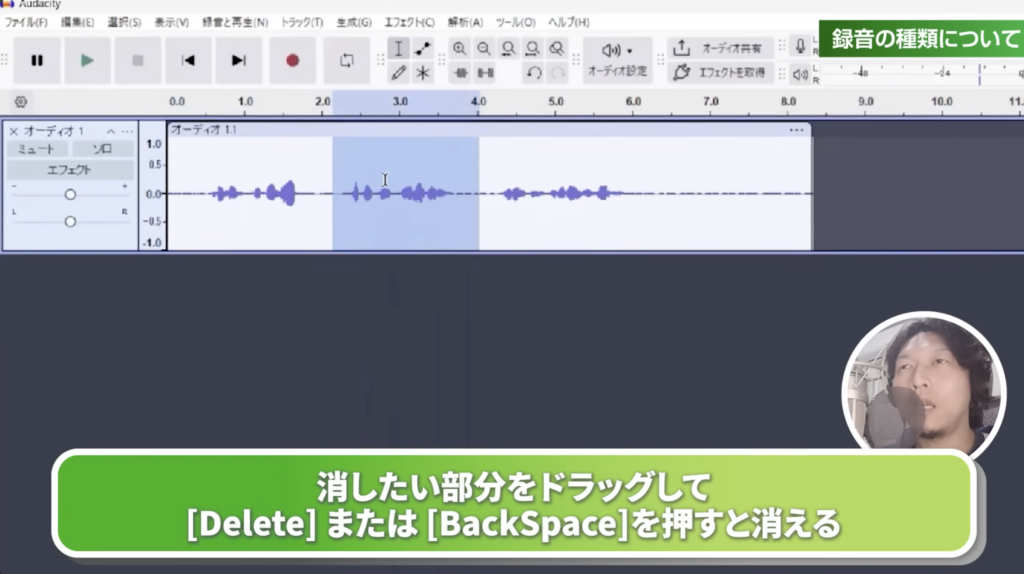Click the オーディオ共有 button
1024x574 pixels.
[x=719, y=48]
